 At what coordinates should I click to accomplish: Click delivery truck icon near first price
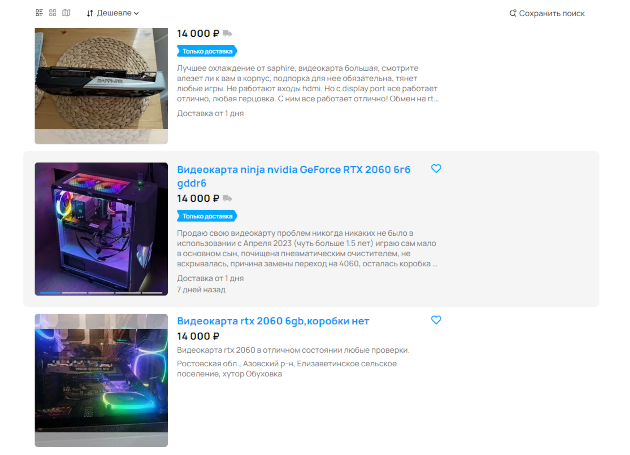click(227, 33)
